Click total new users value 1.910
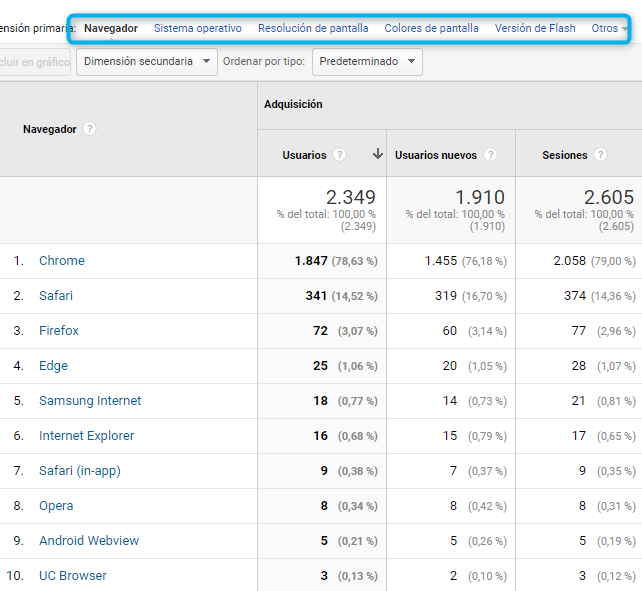The height and width of the screenshot is (591, 642). coord(480,197)
